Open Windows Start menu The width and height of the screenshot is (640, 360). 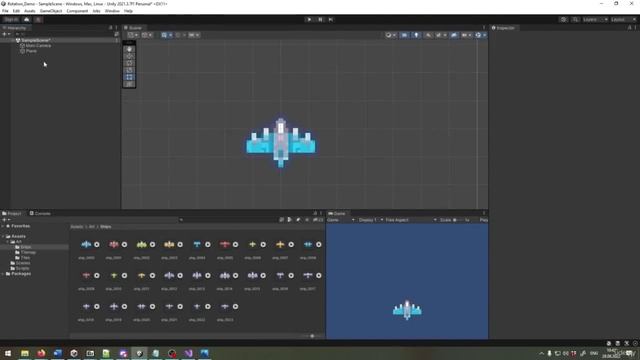[8, 353]
